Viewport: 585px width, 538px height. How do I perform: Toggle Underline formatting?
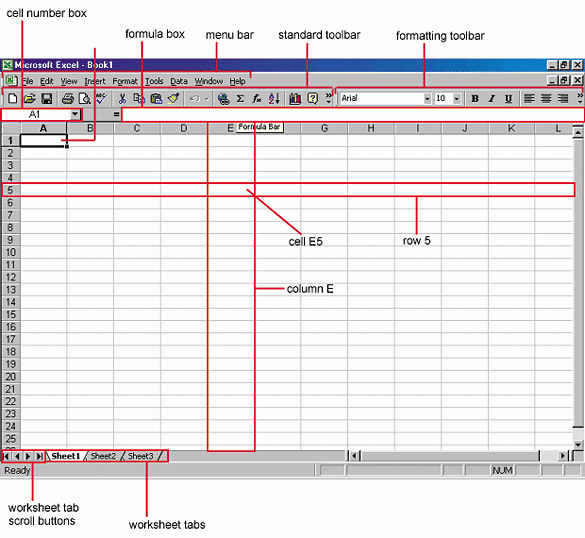coord(508,99)
